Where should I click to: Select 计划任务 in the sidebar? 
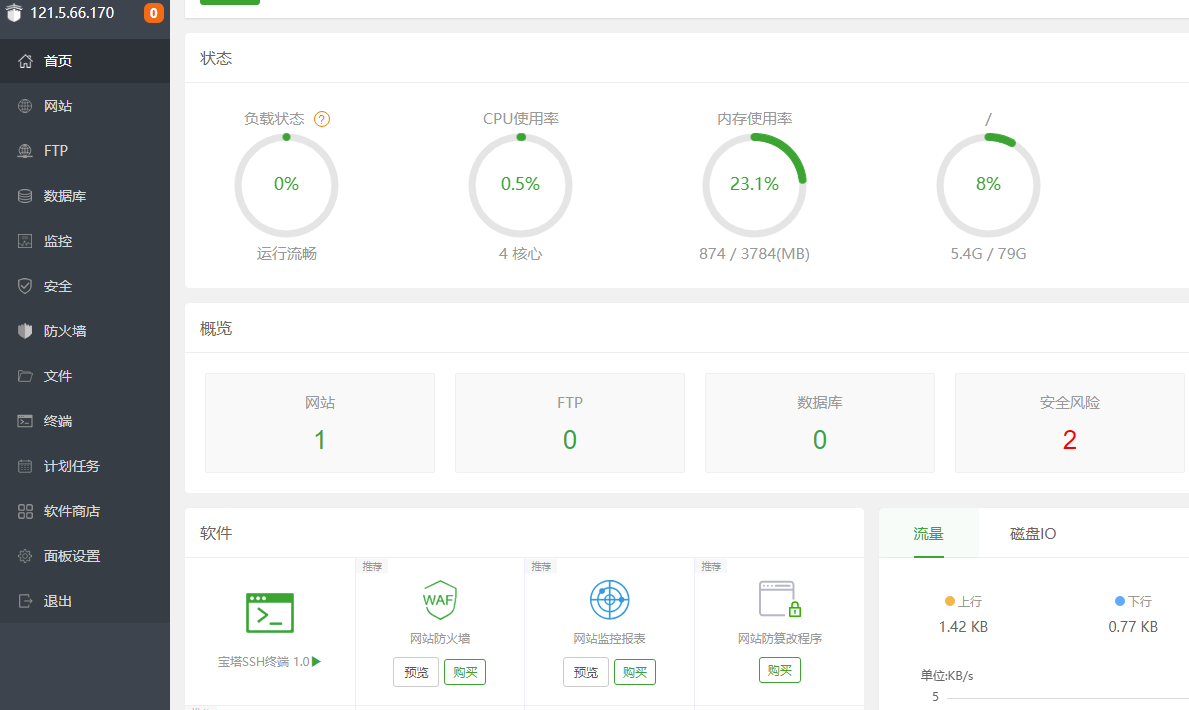[x=85, y=466]
